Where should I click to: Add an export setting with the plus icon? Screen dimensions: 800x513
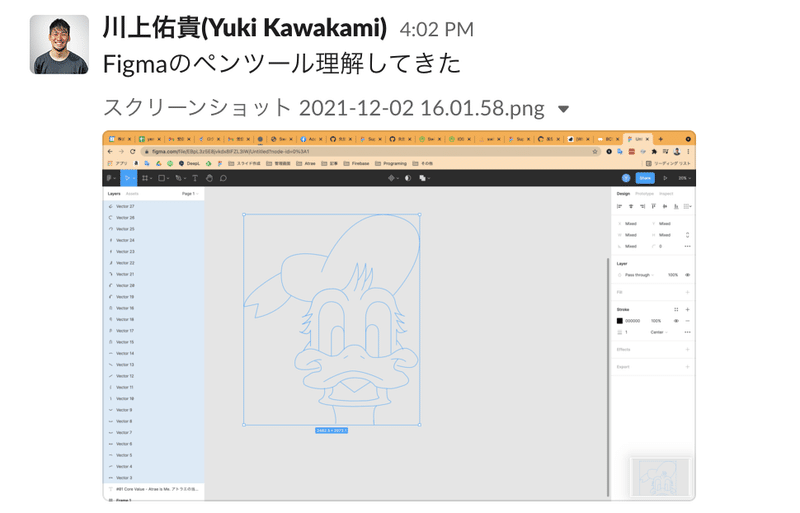click(x=687, y=367)
